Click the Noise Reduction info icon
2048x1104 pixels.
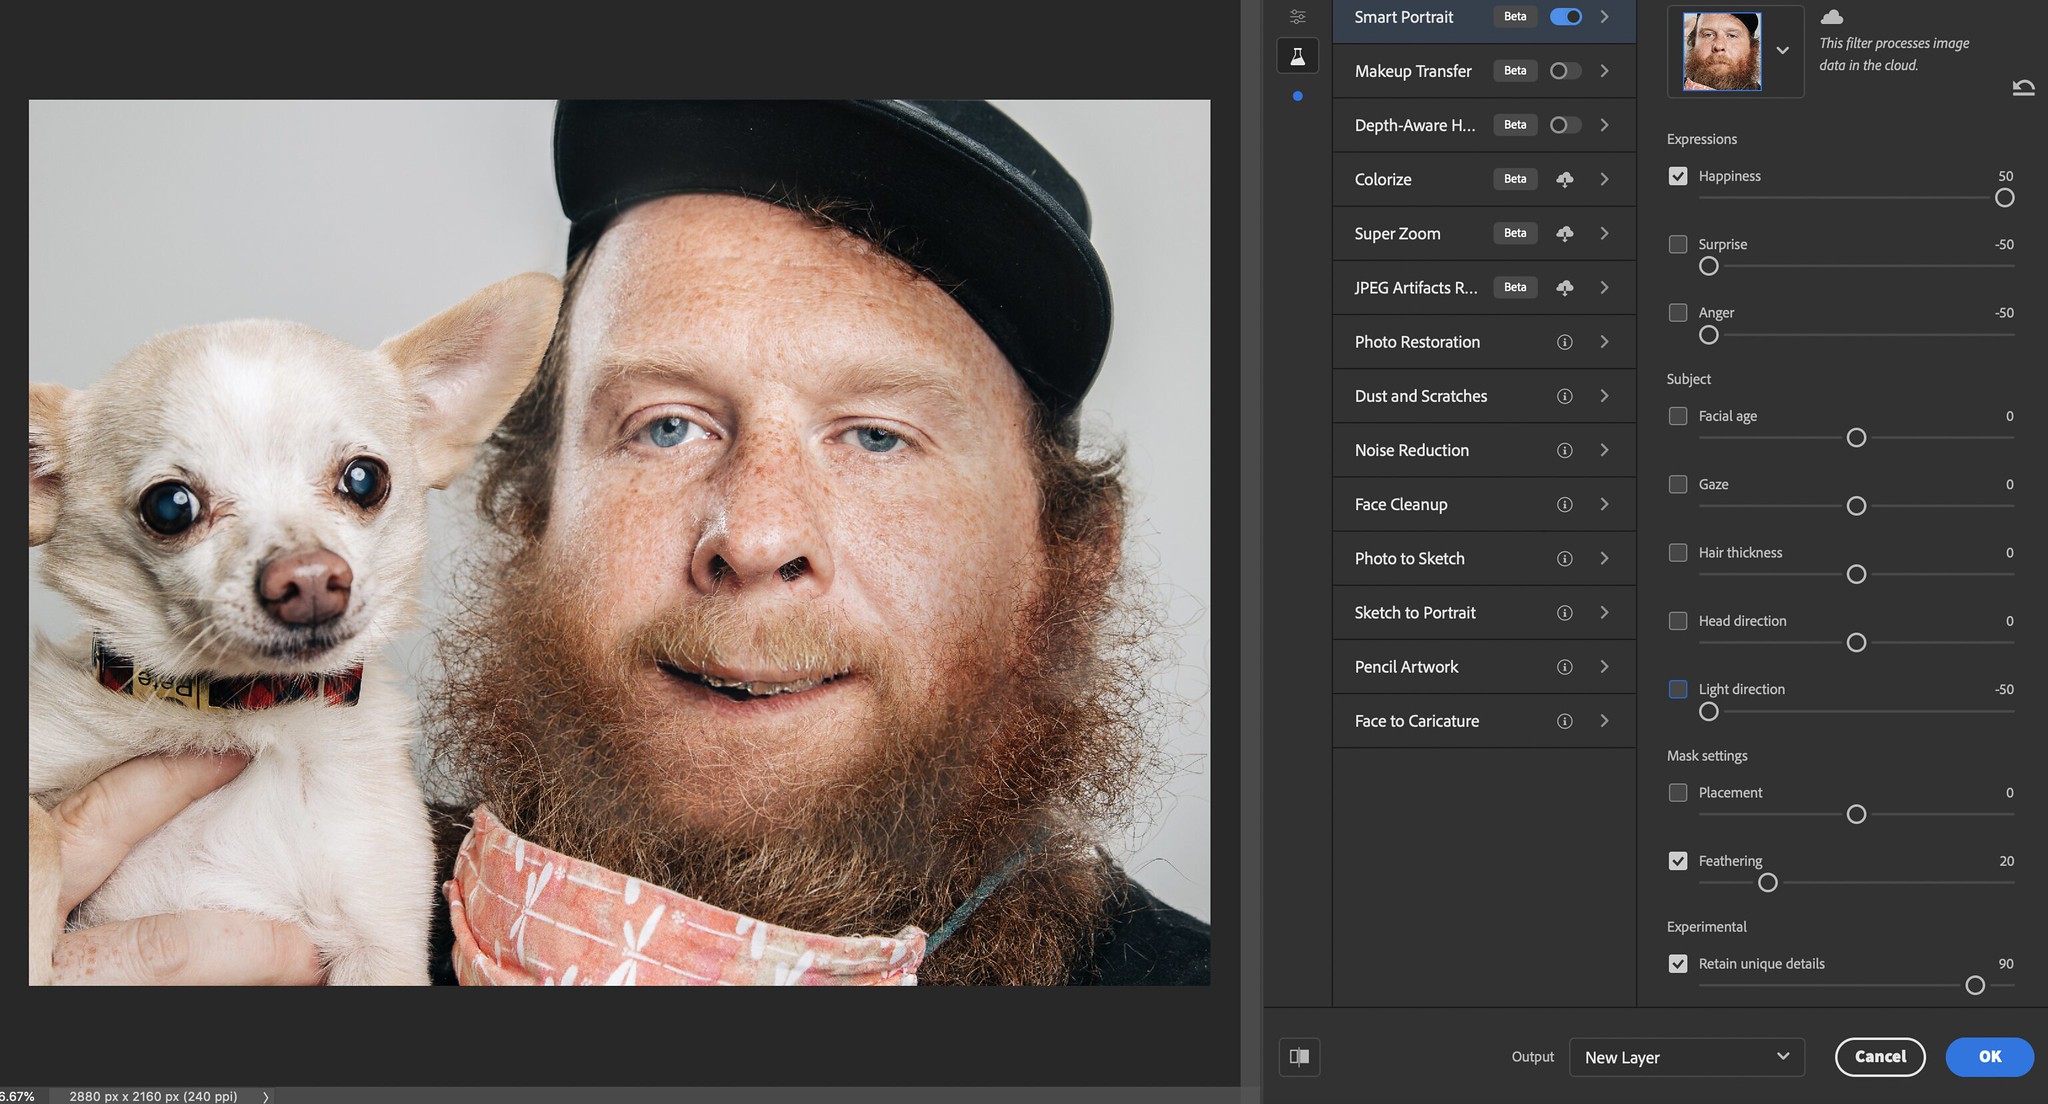click(x=1564, y=450)
